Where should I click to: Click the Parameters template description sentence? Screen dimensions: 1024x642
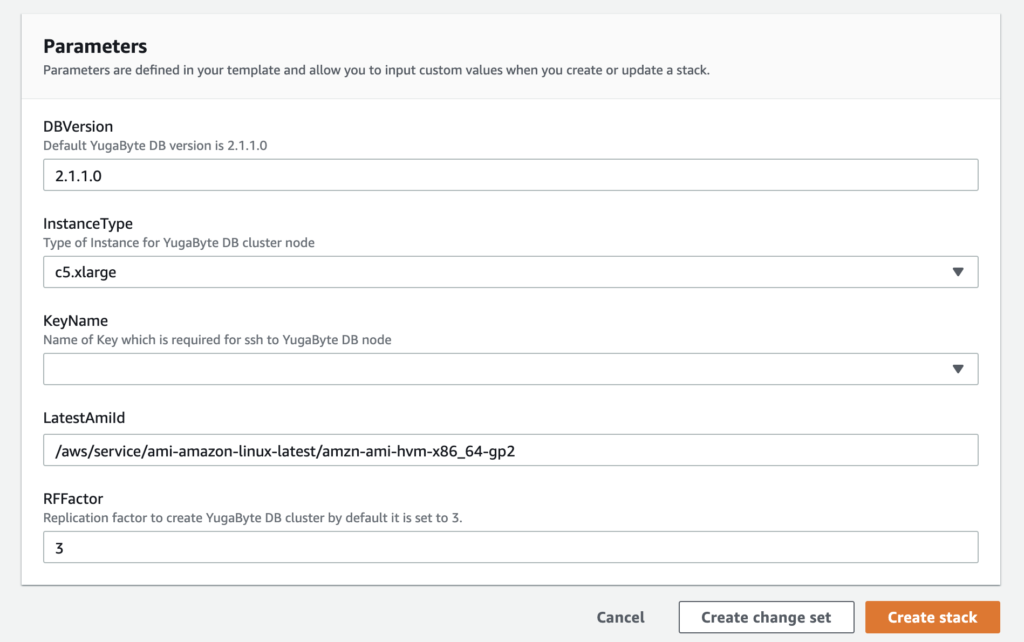click(x=376, y=71)
